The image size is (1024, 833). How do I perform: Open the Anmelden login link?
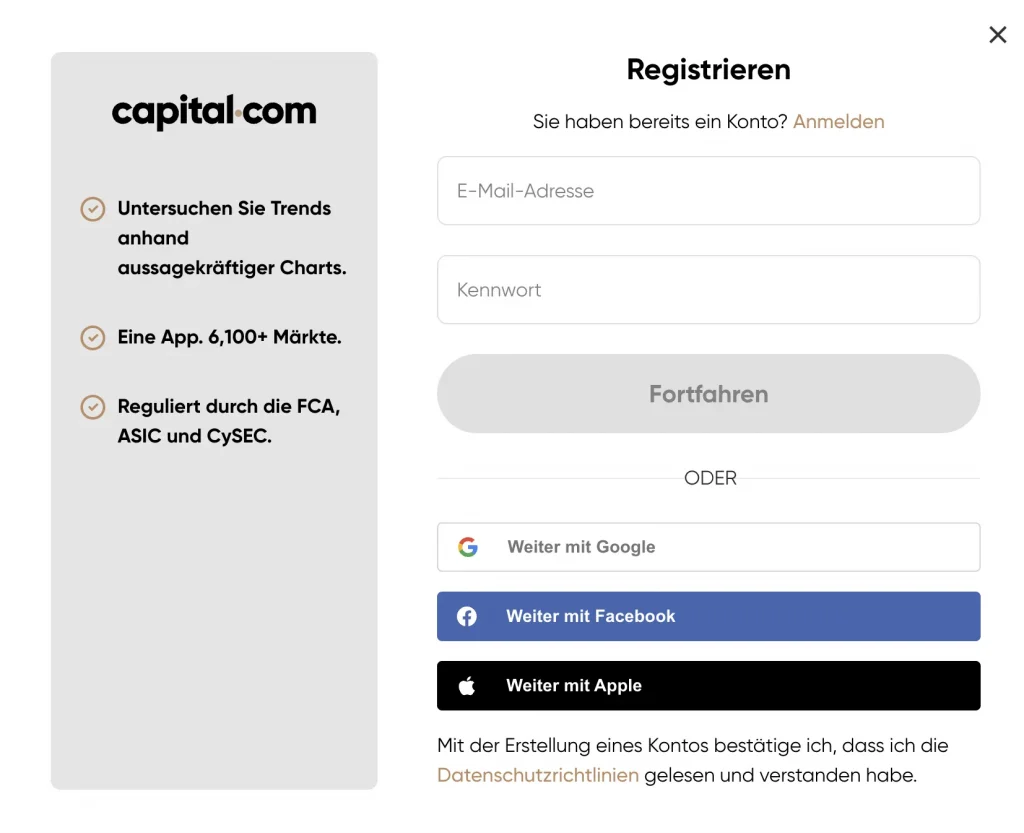click(x=838, y=122)
